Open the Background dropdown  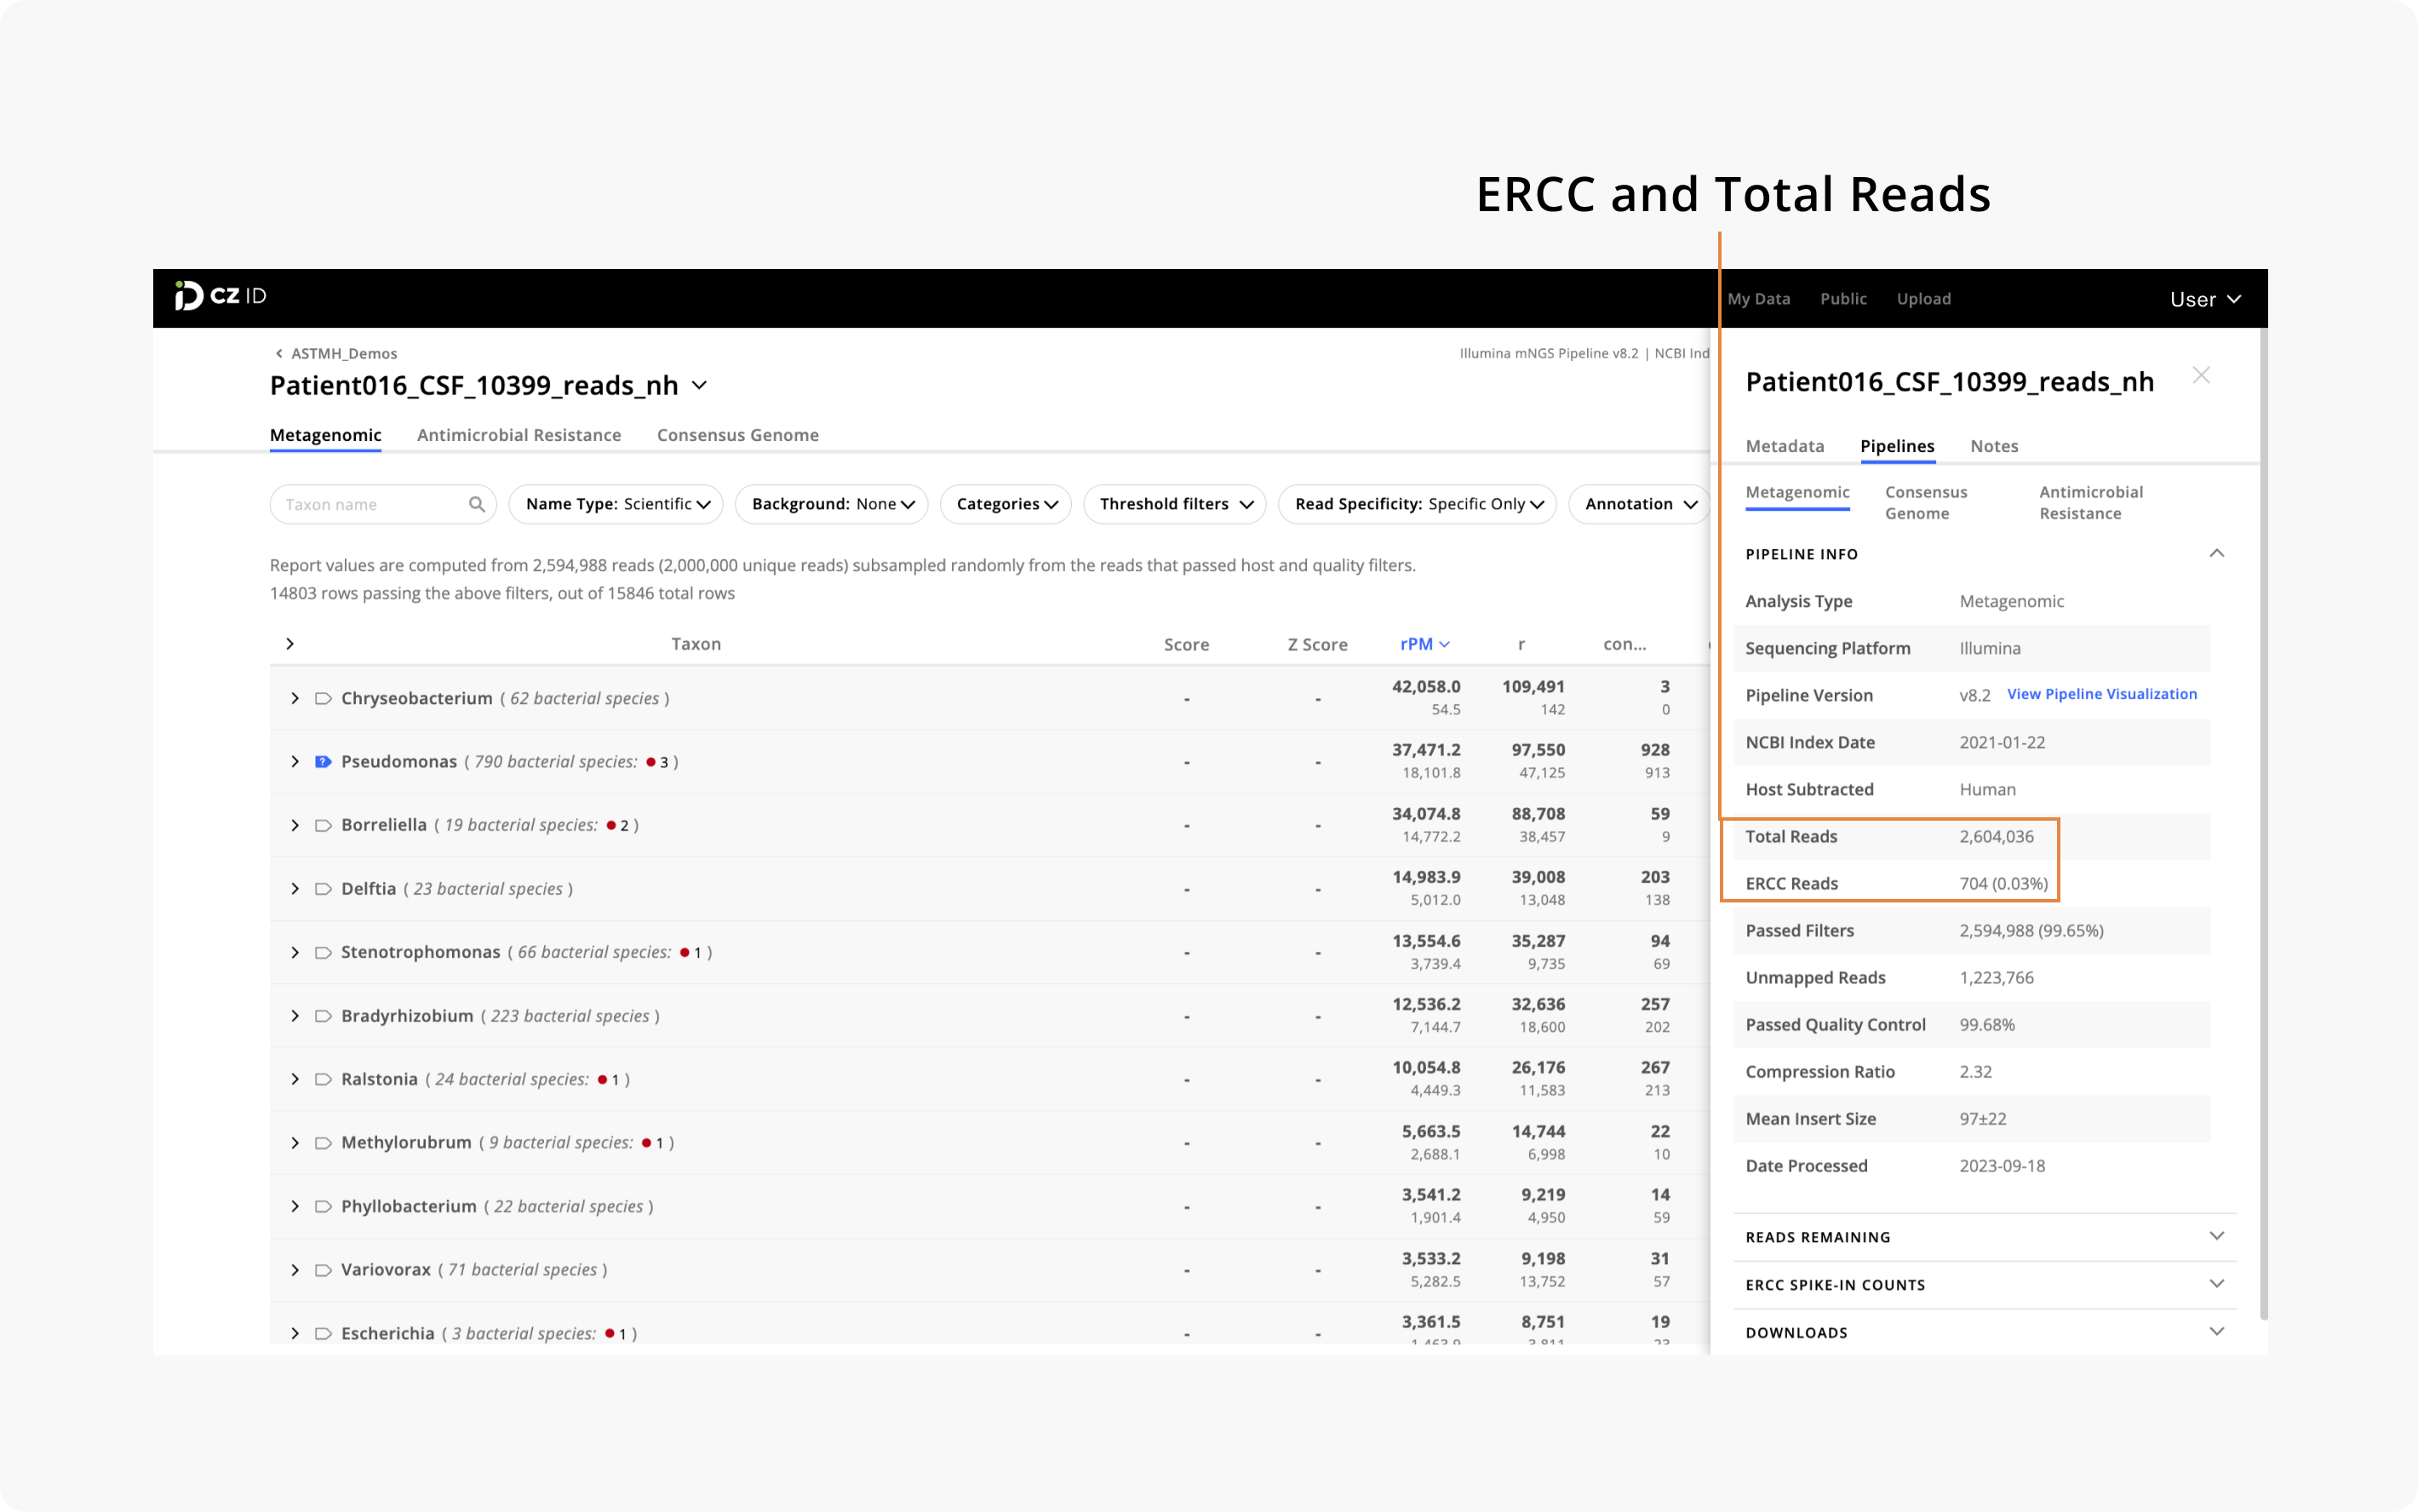coord(831,504)
